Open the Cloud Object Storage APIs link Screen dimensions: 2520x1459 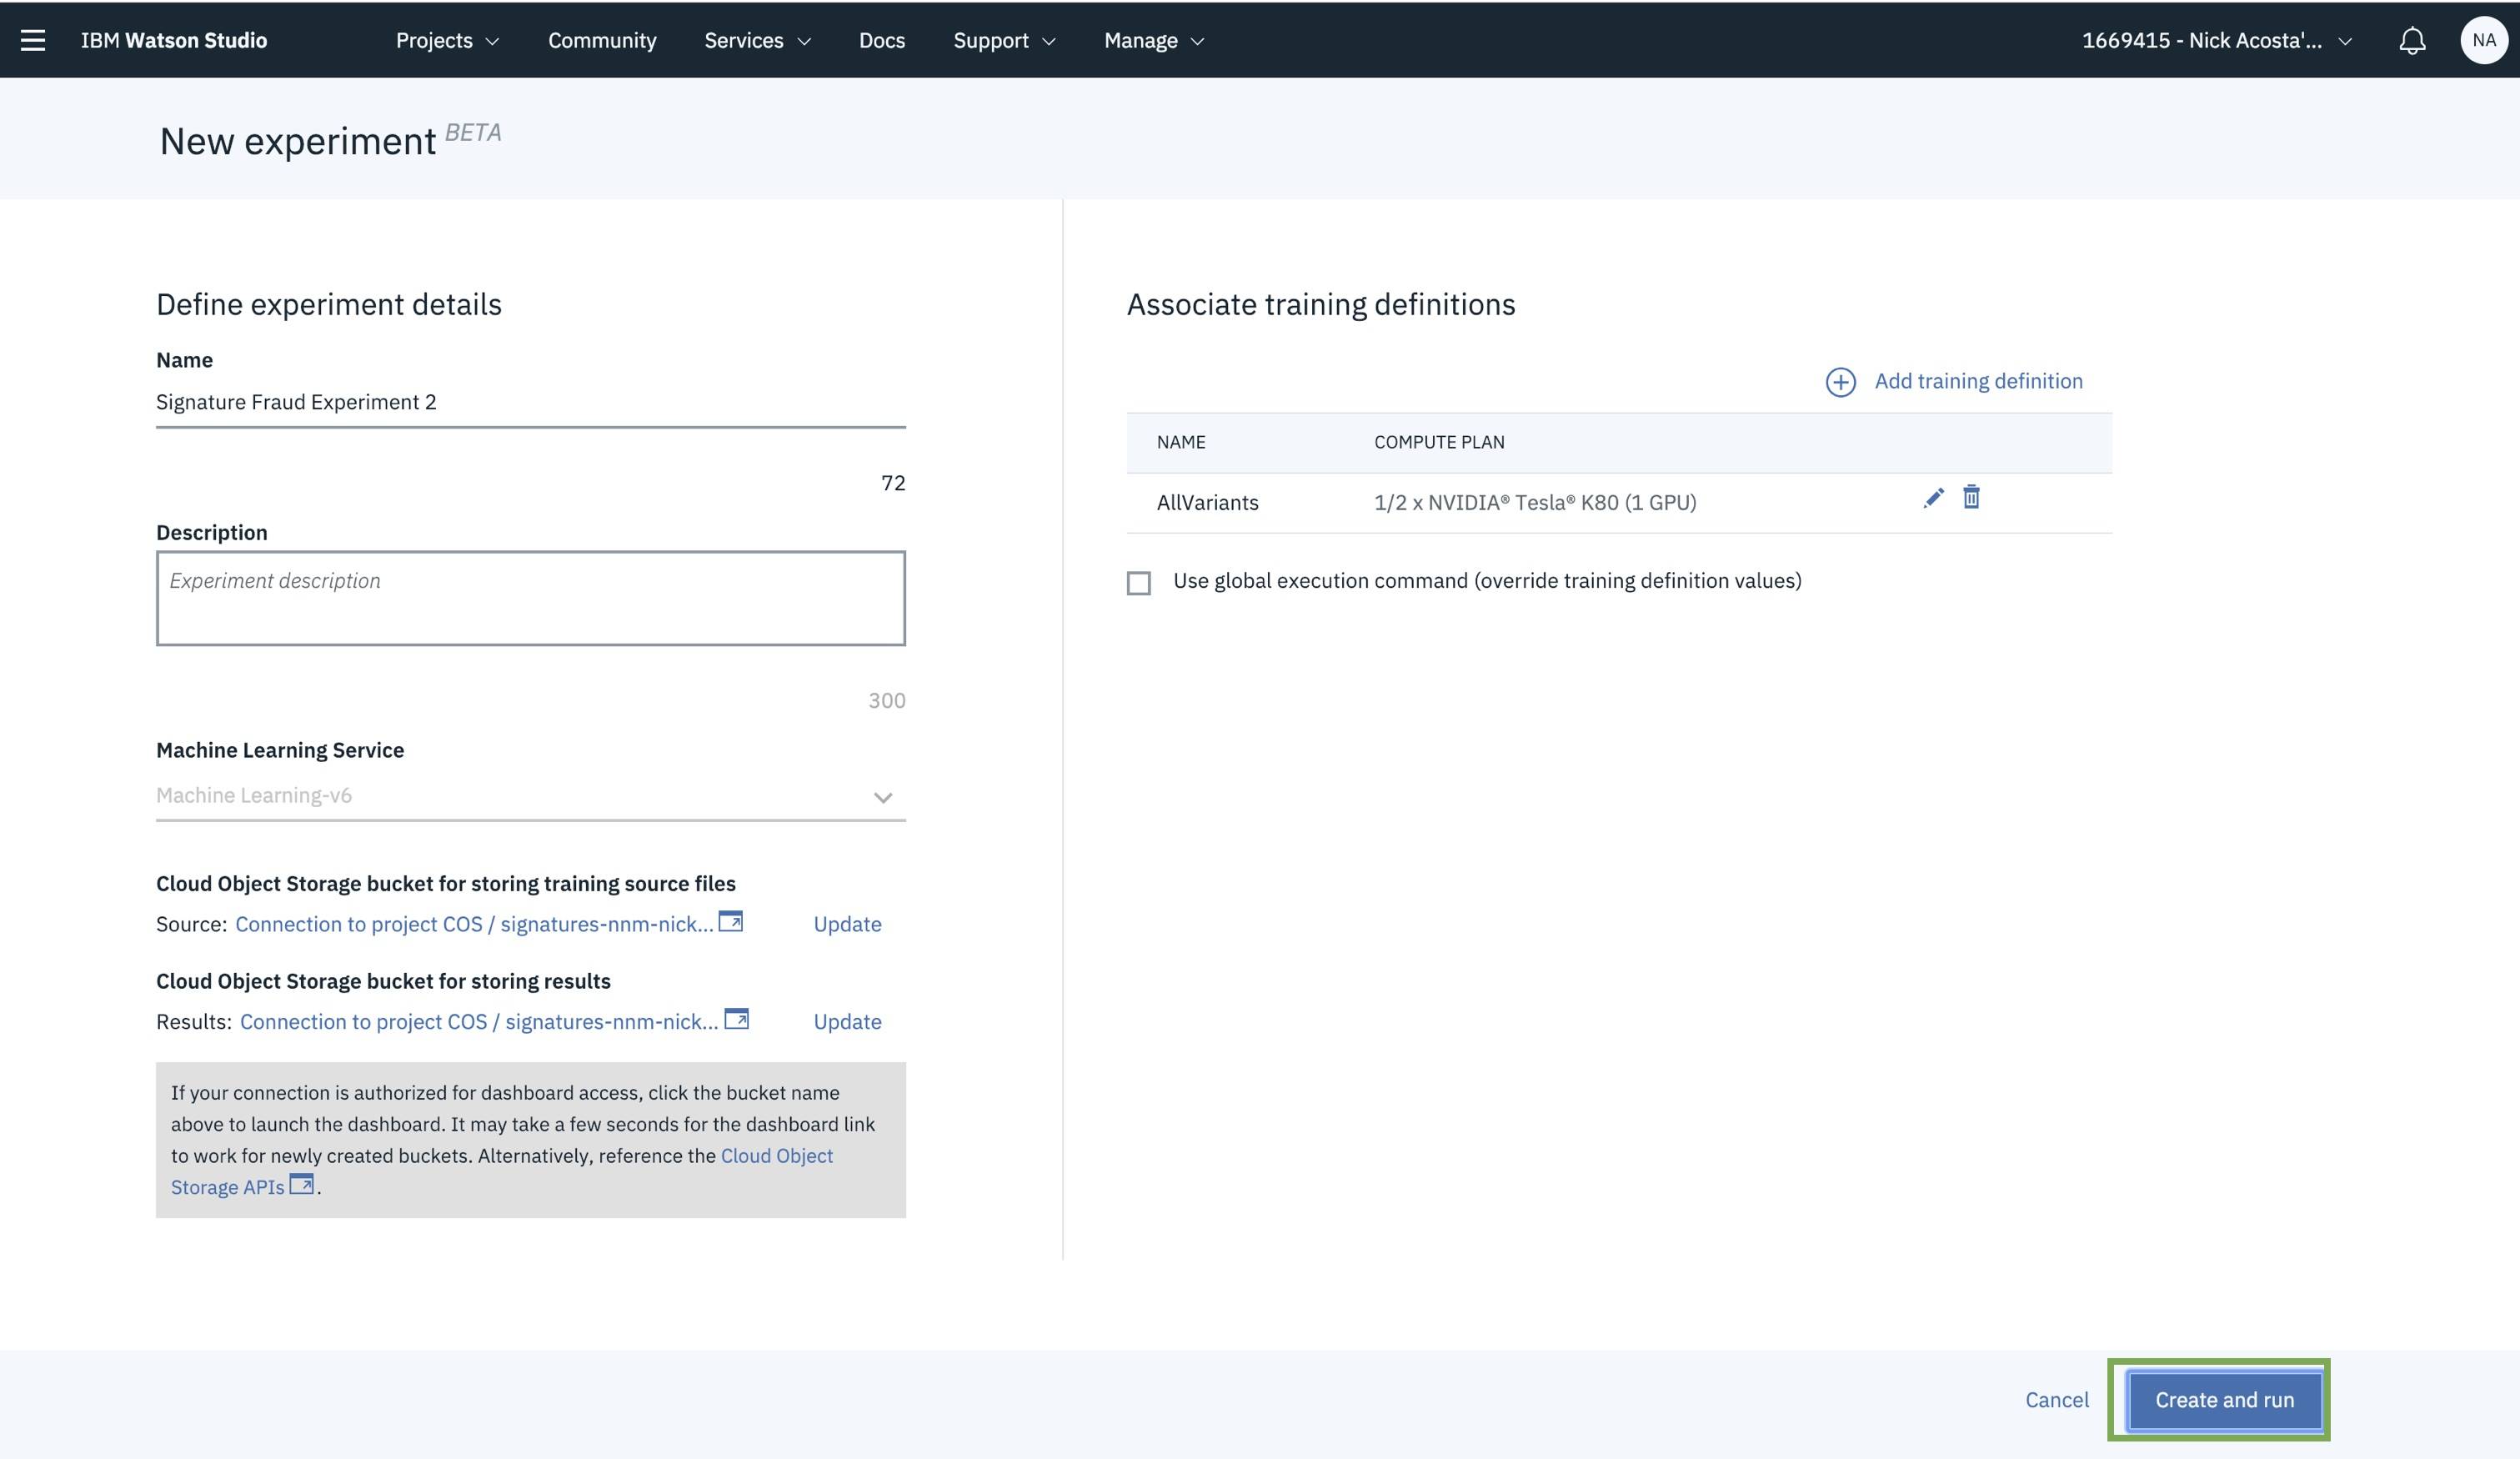tap(501, 1171)
